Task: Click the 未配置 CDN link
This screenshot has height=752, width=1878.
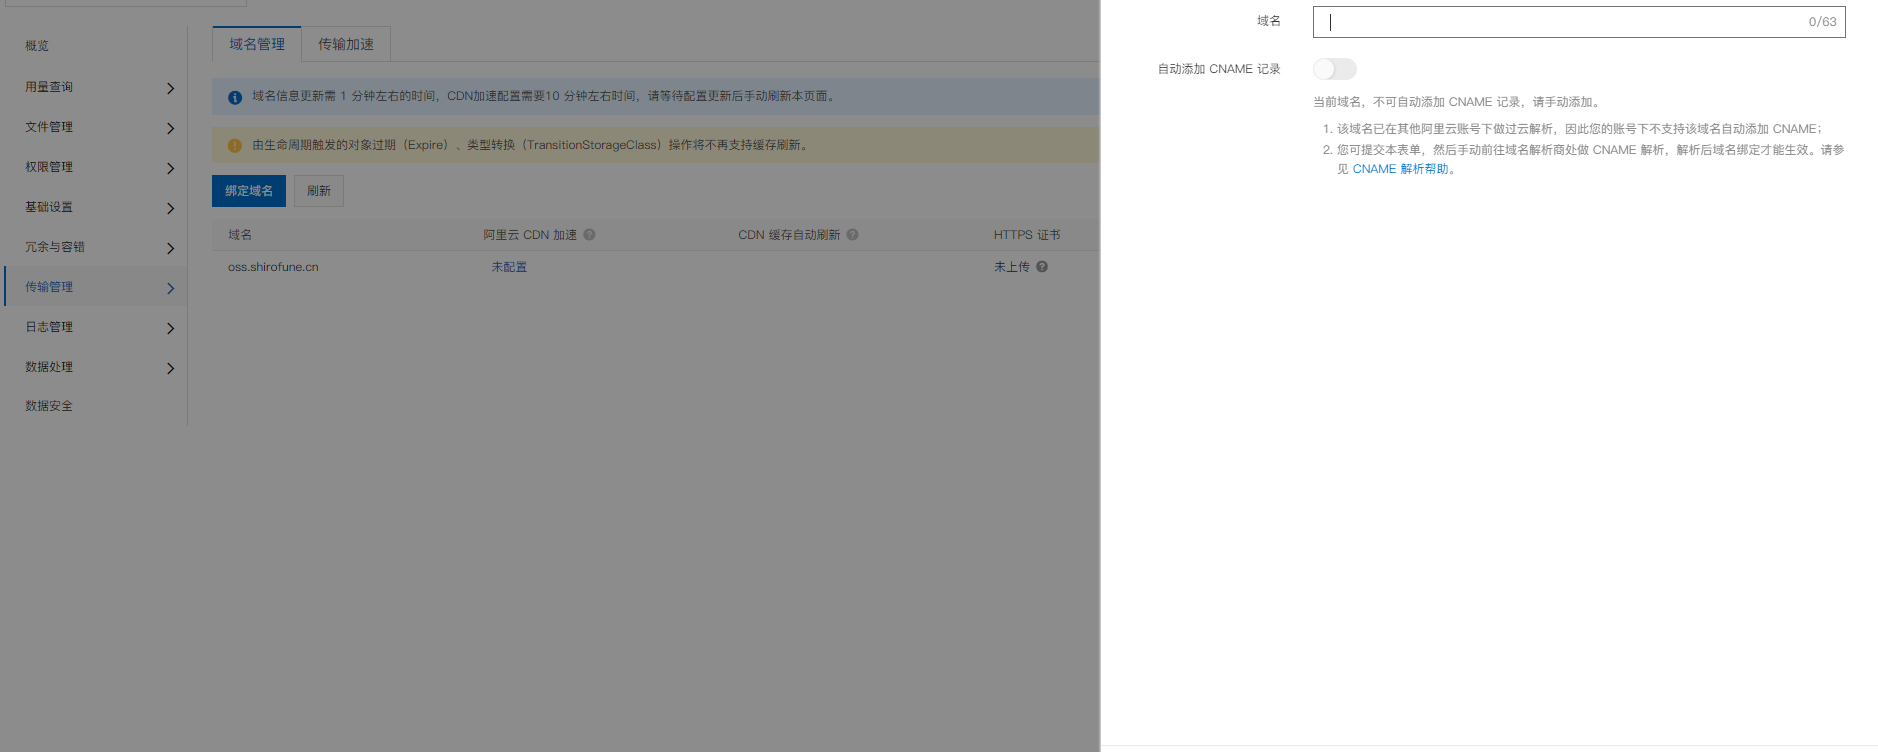Action: pyautogui.click(x=509, y=267)
